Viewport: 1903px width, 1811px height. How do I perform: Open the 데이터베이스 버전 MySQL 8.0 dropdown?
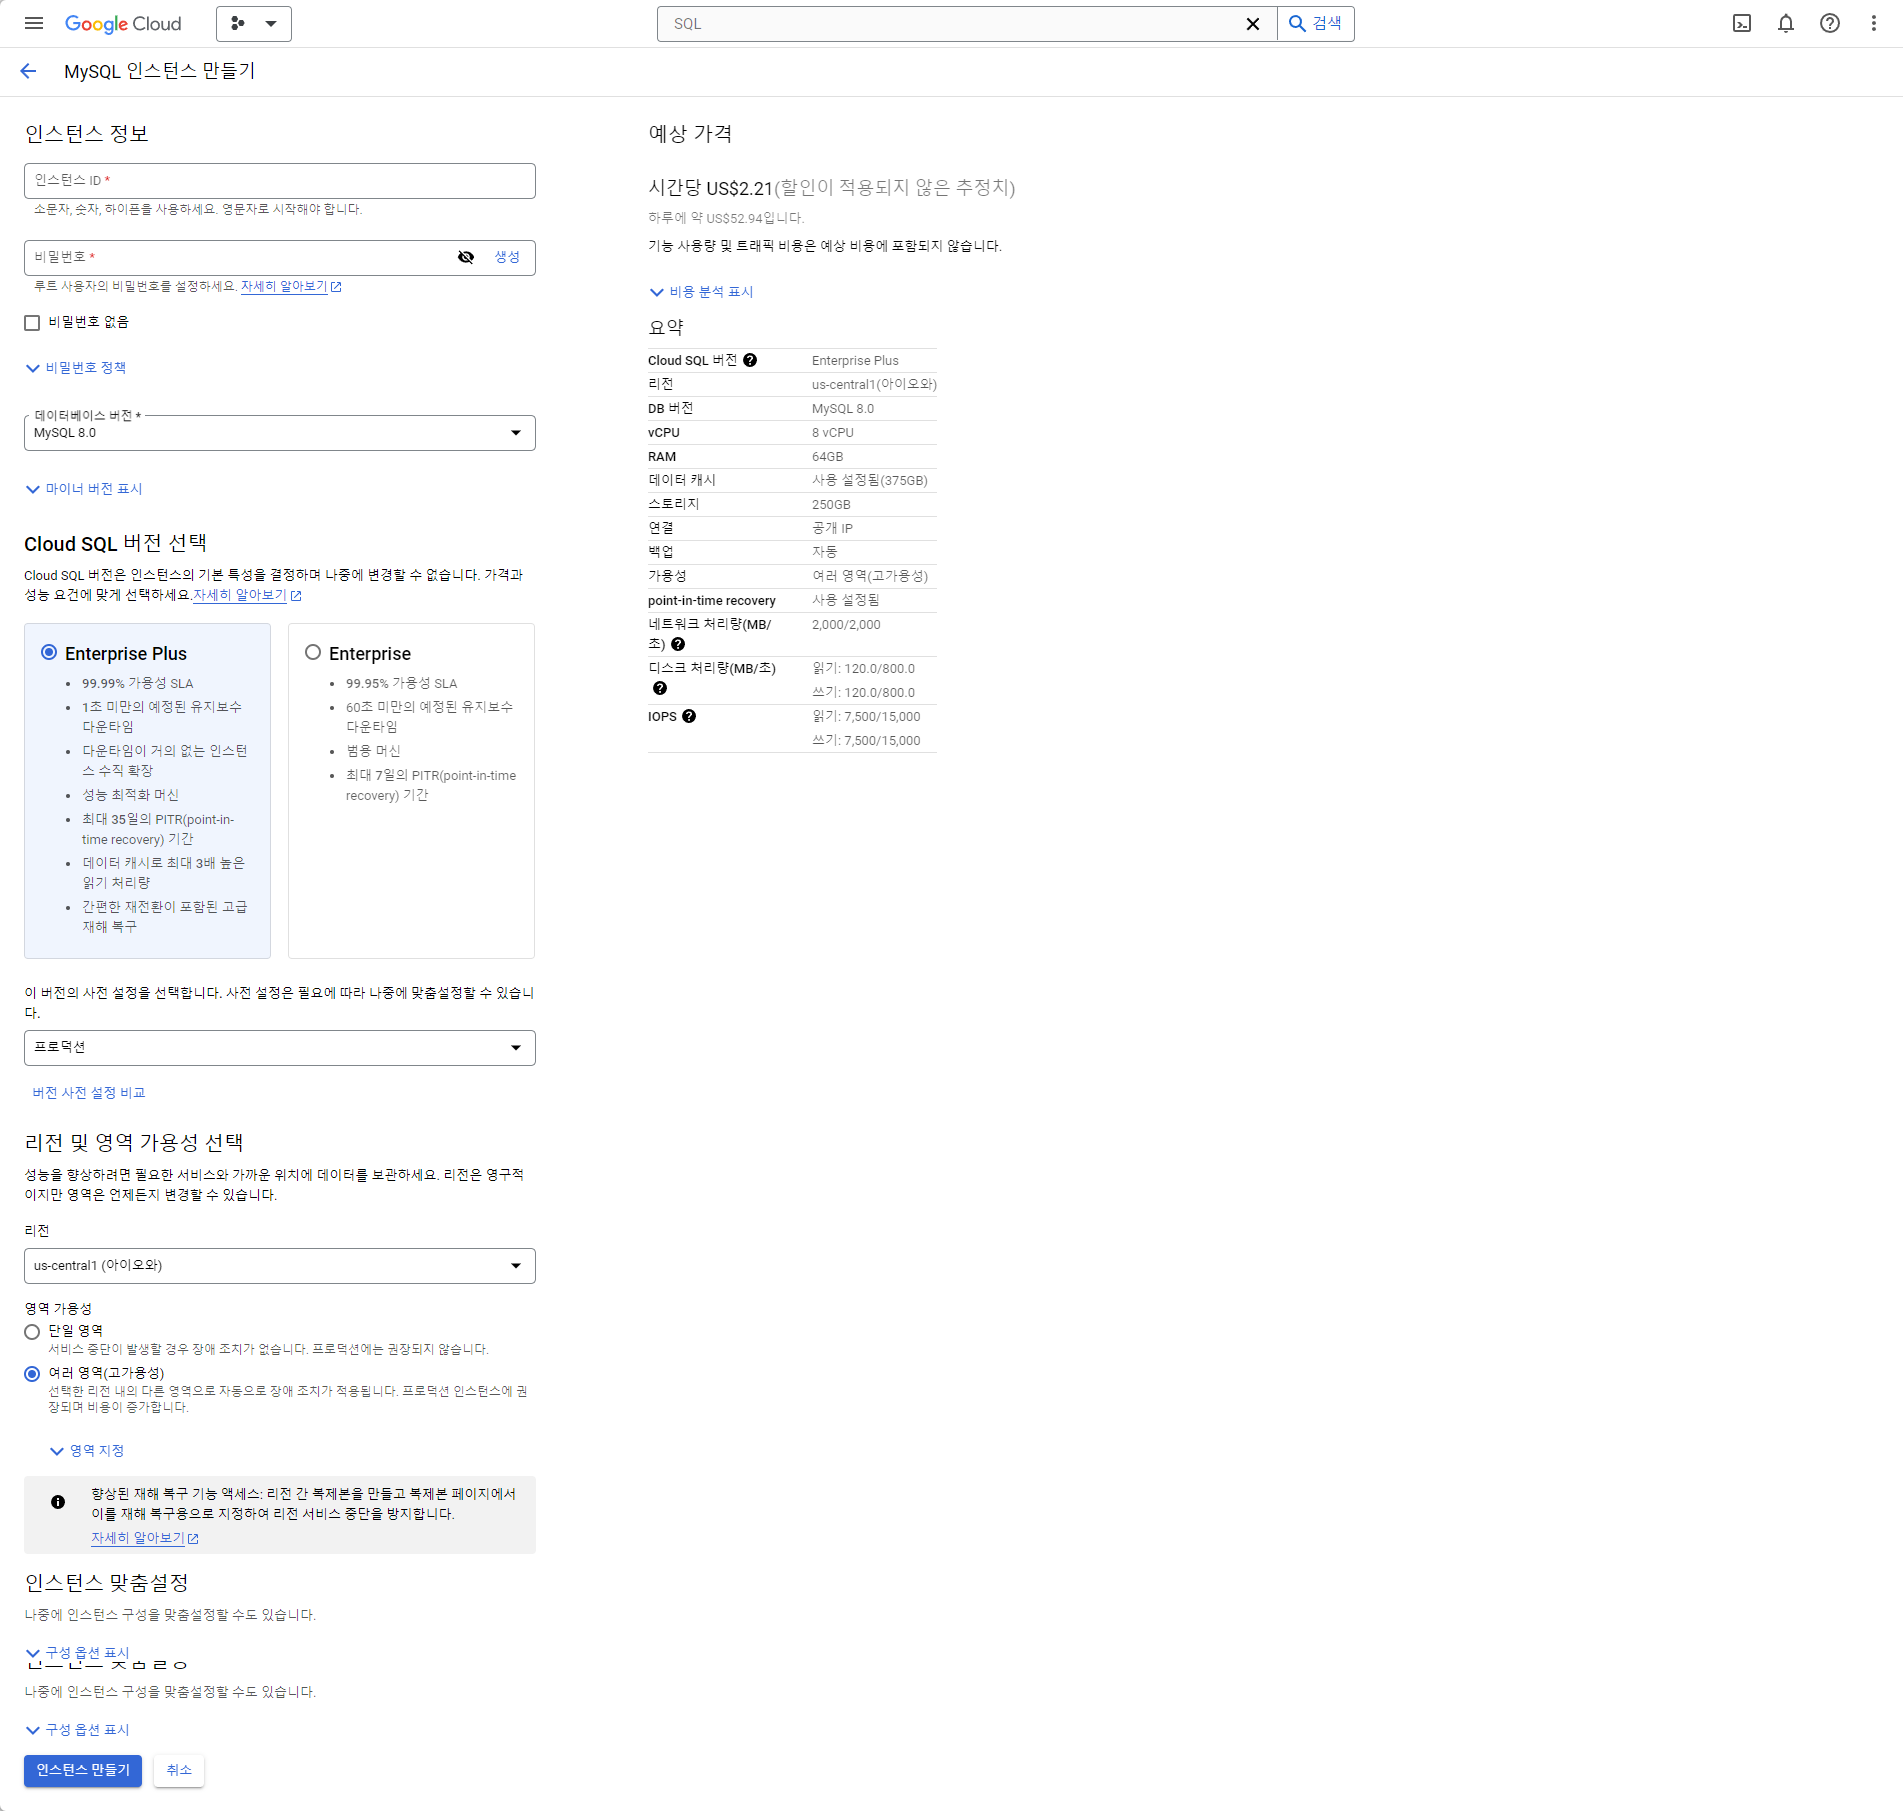(x=280, y=433)
